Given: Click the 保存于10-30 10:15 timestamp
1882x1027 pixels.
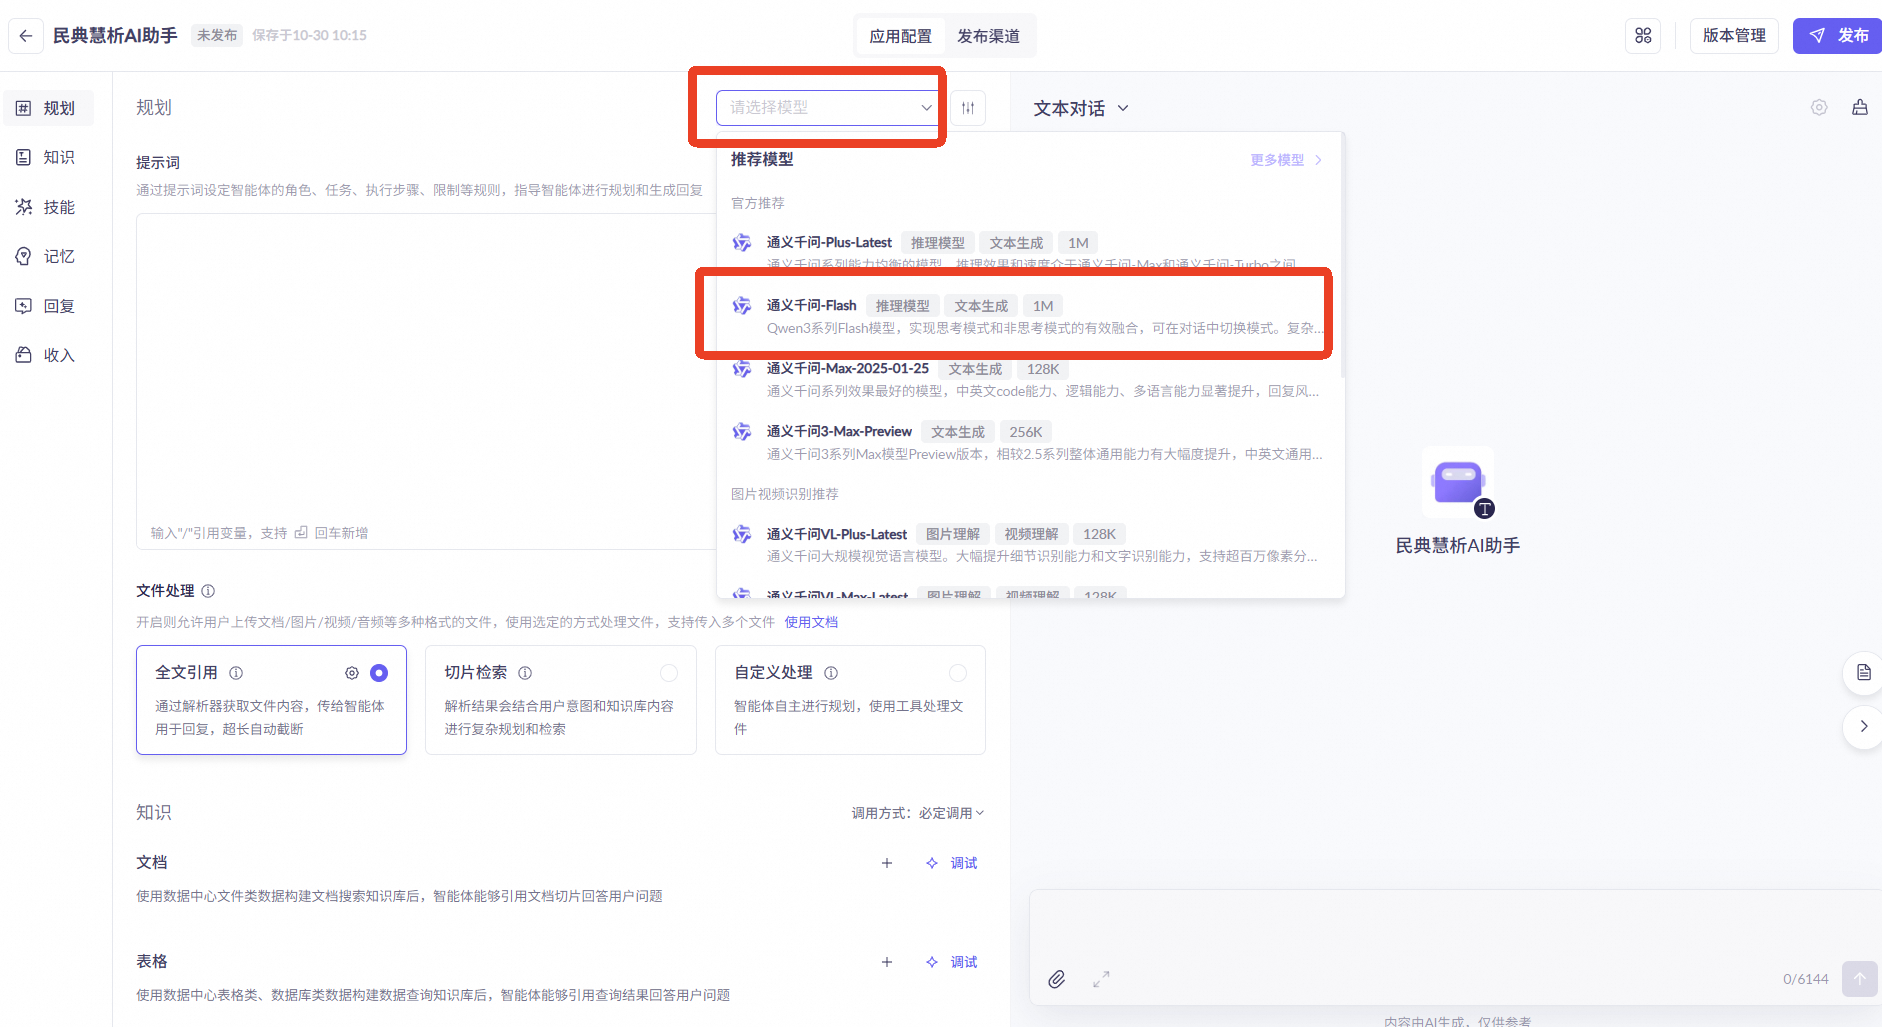Looking at the screenshot, I should 310,36.
